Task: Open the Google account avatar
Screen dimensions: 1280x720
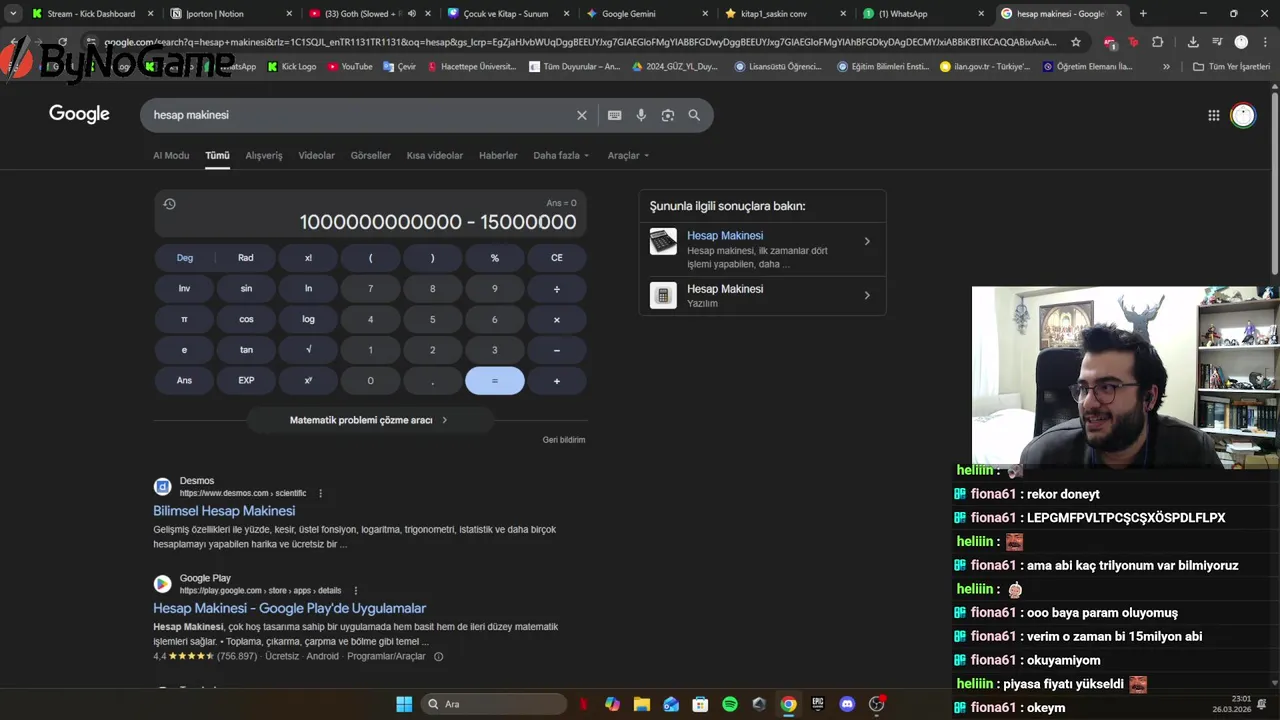Action: (1243, 115)
